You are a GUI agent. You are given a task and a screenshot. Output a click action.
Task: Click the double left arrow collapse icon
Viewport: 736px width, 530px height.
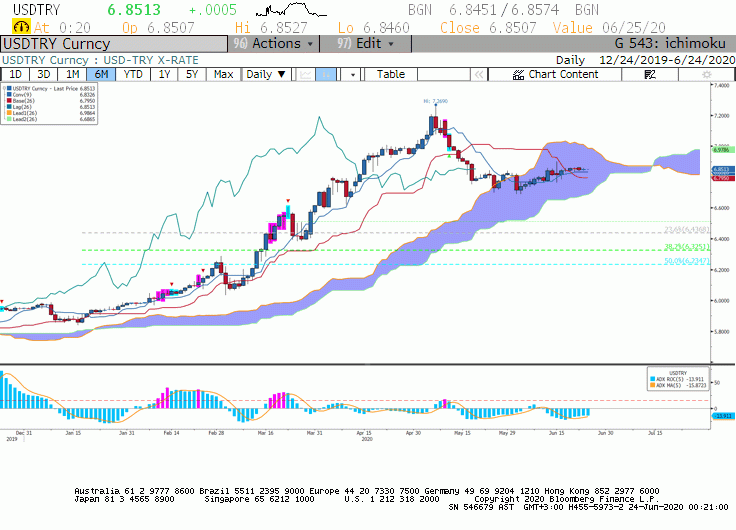pyautogui.click(x=479, y=75)
